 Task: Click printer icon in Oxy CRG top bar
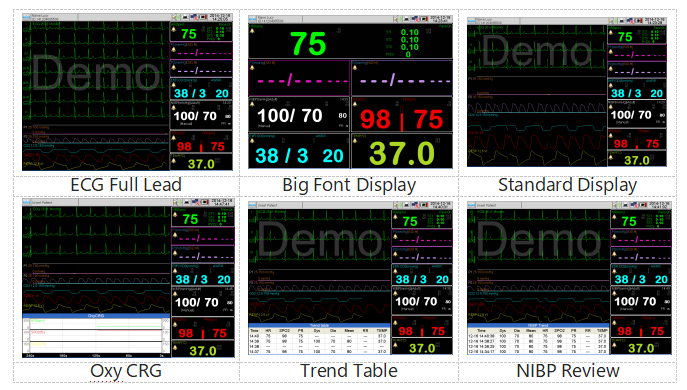point(187,202)
